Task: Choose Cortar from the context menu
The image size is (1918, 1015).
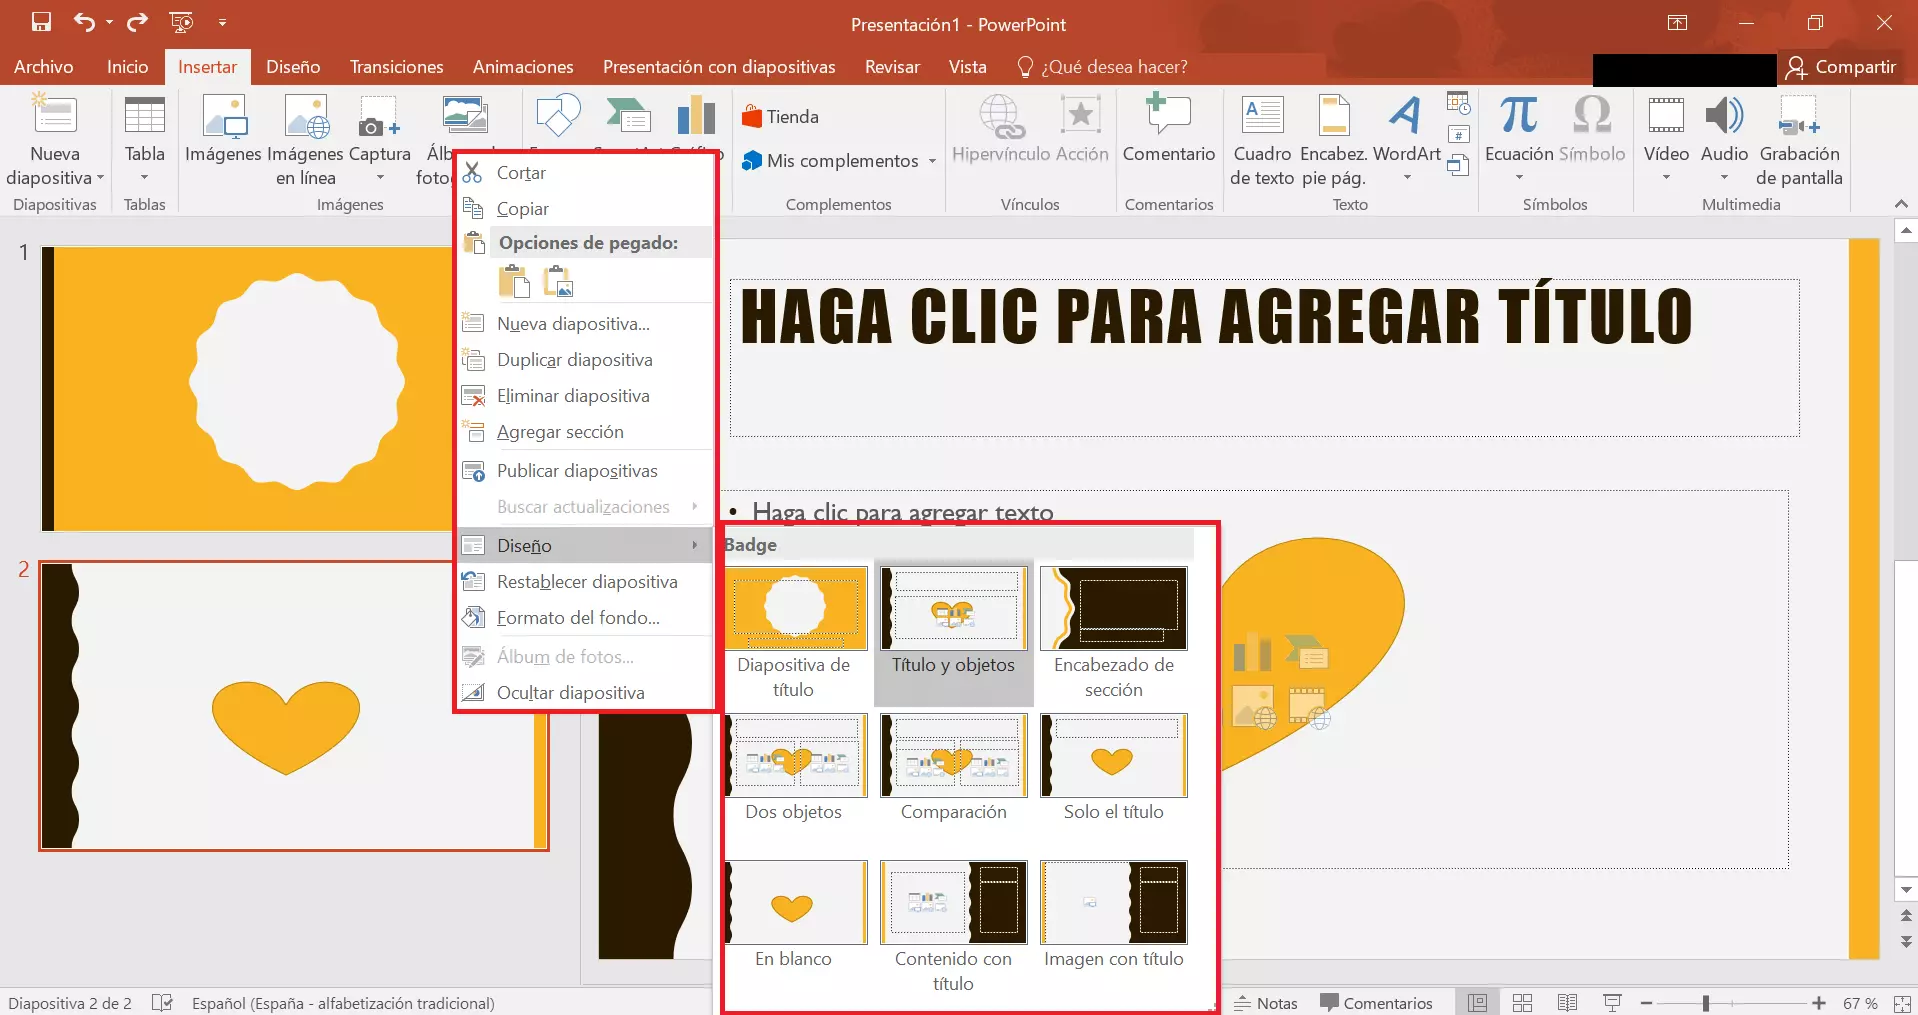Action: click(x=584, y=173)
